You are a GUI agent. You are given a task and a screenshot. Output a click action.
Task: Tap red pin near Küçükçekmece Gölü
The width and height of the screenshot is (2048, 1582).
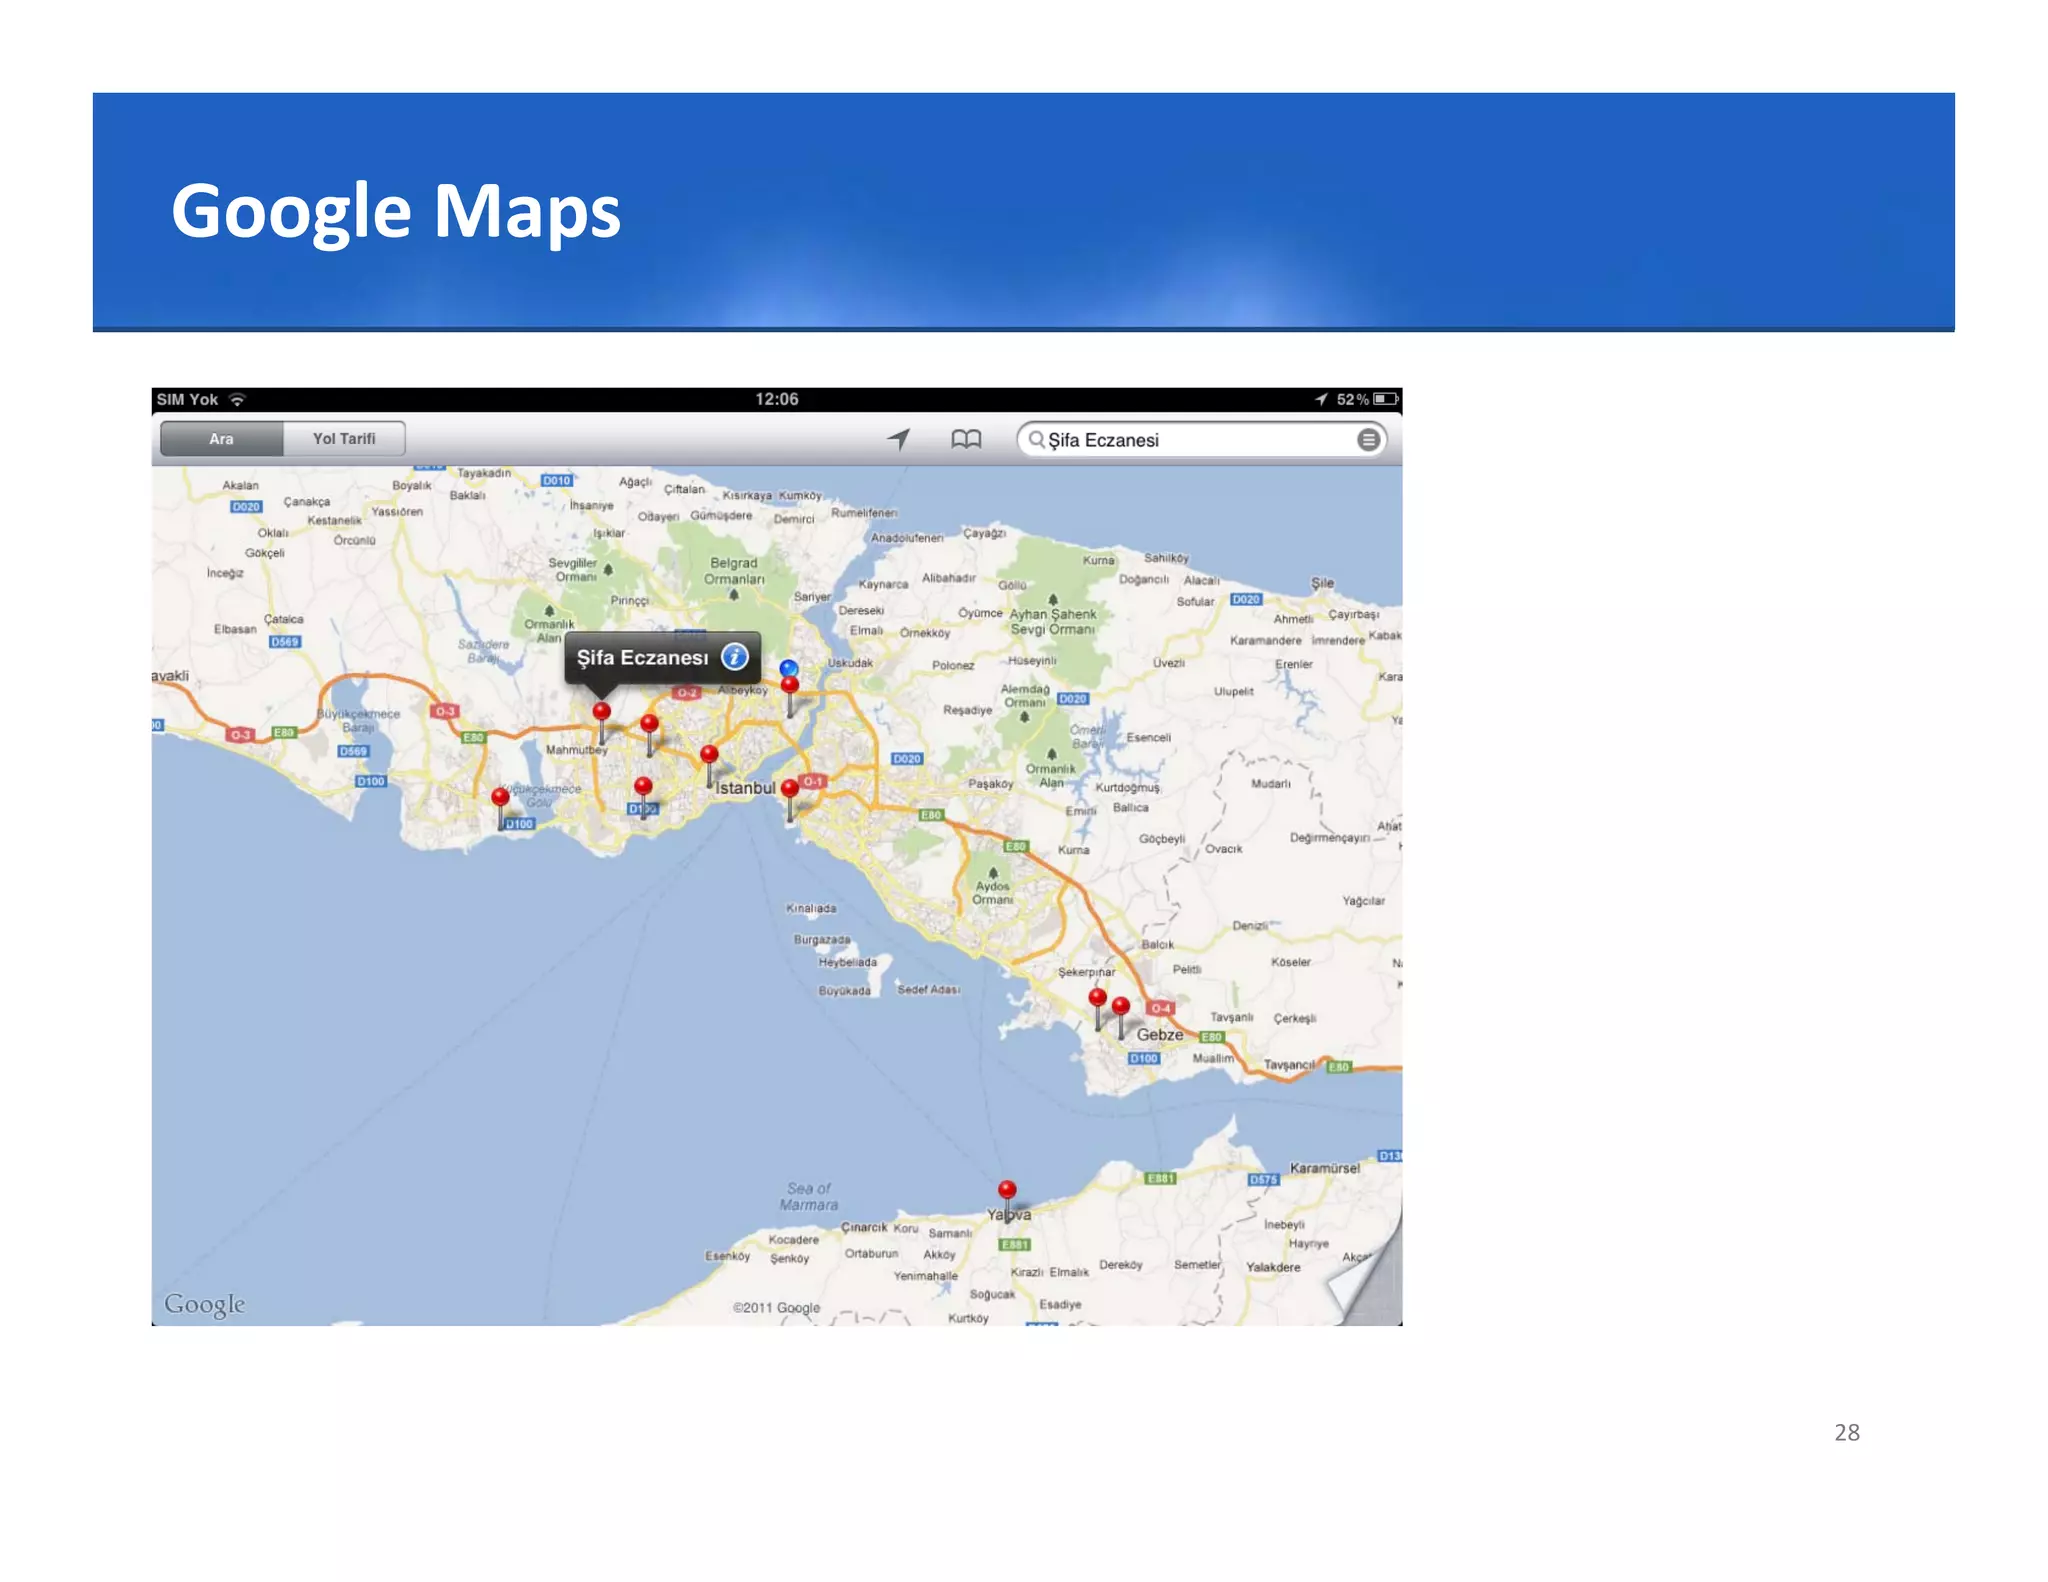500,797
